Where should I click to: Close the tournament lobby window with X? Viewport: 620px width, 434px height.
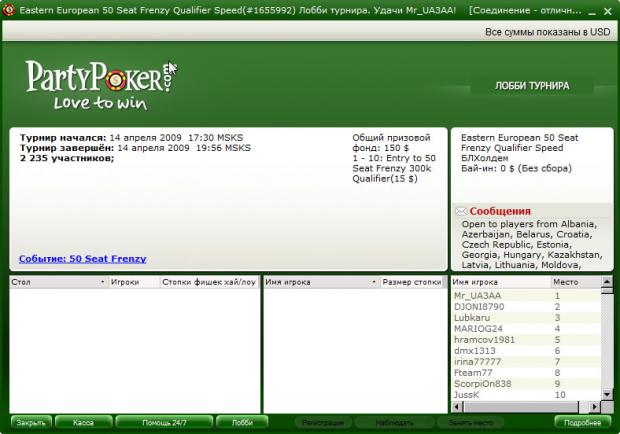pyautogui.click(x=608, y=11)
